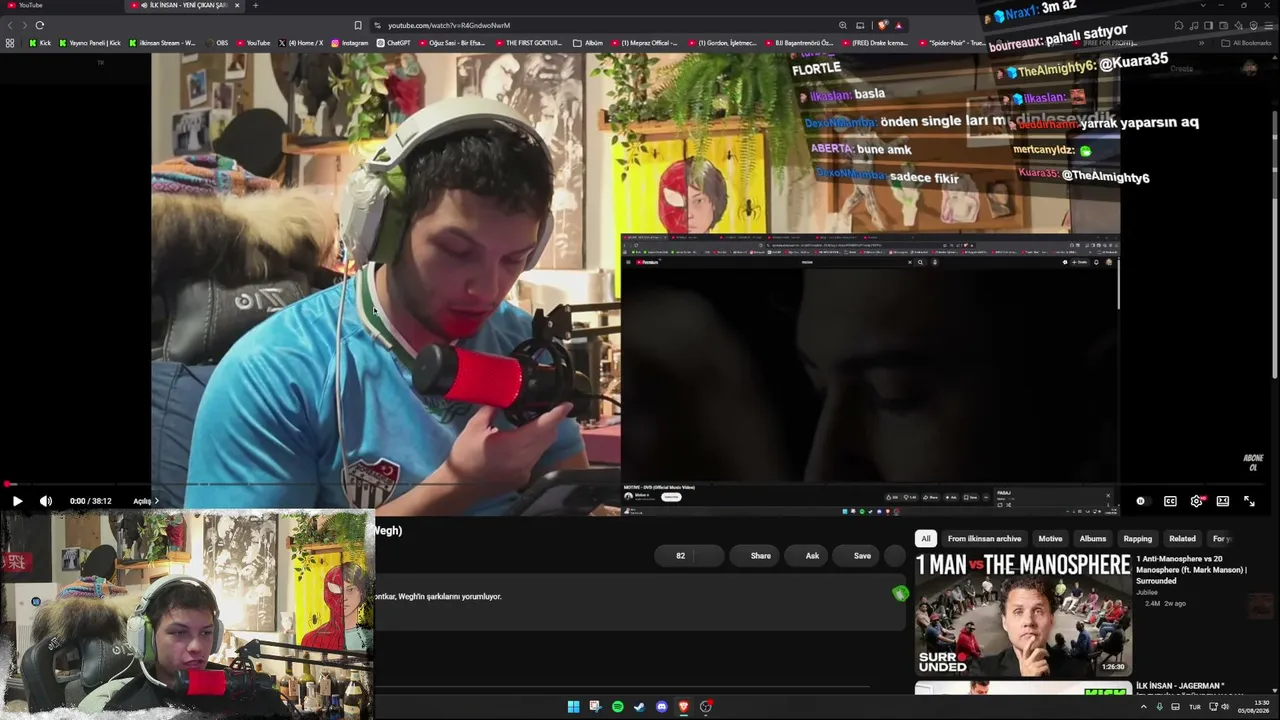Viewport: 1280px width, 720px height.
Task: Show hidden system tray icons
Action: (1144, 707)
